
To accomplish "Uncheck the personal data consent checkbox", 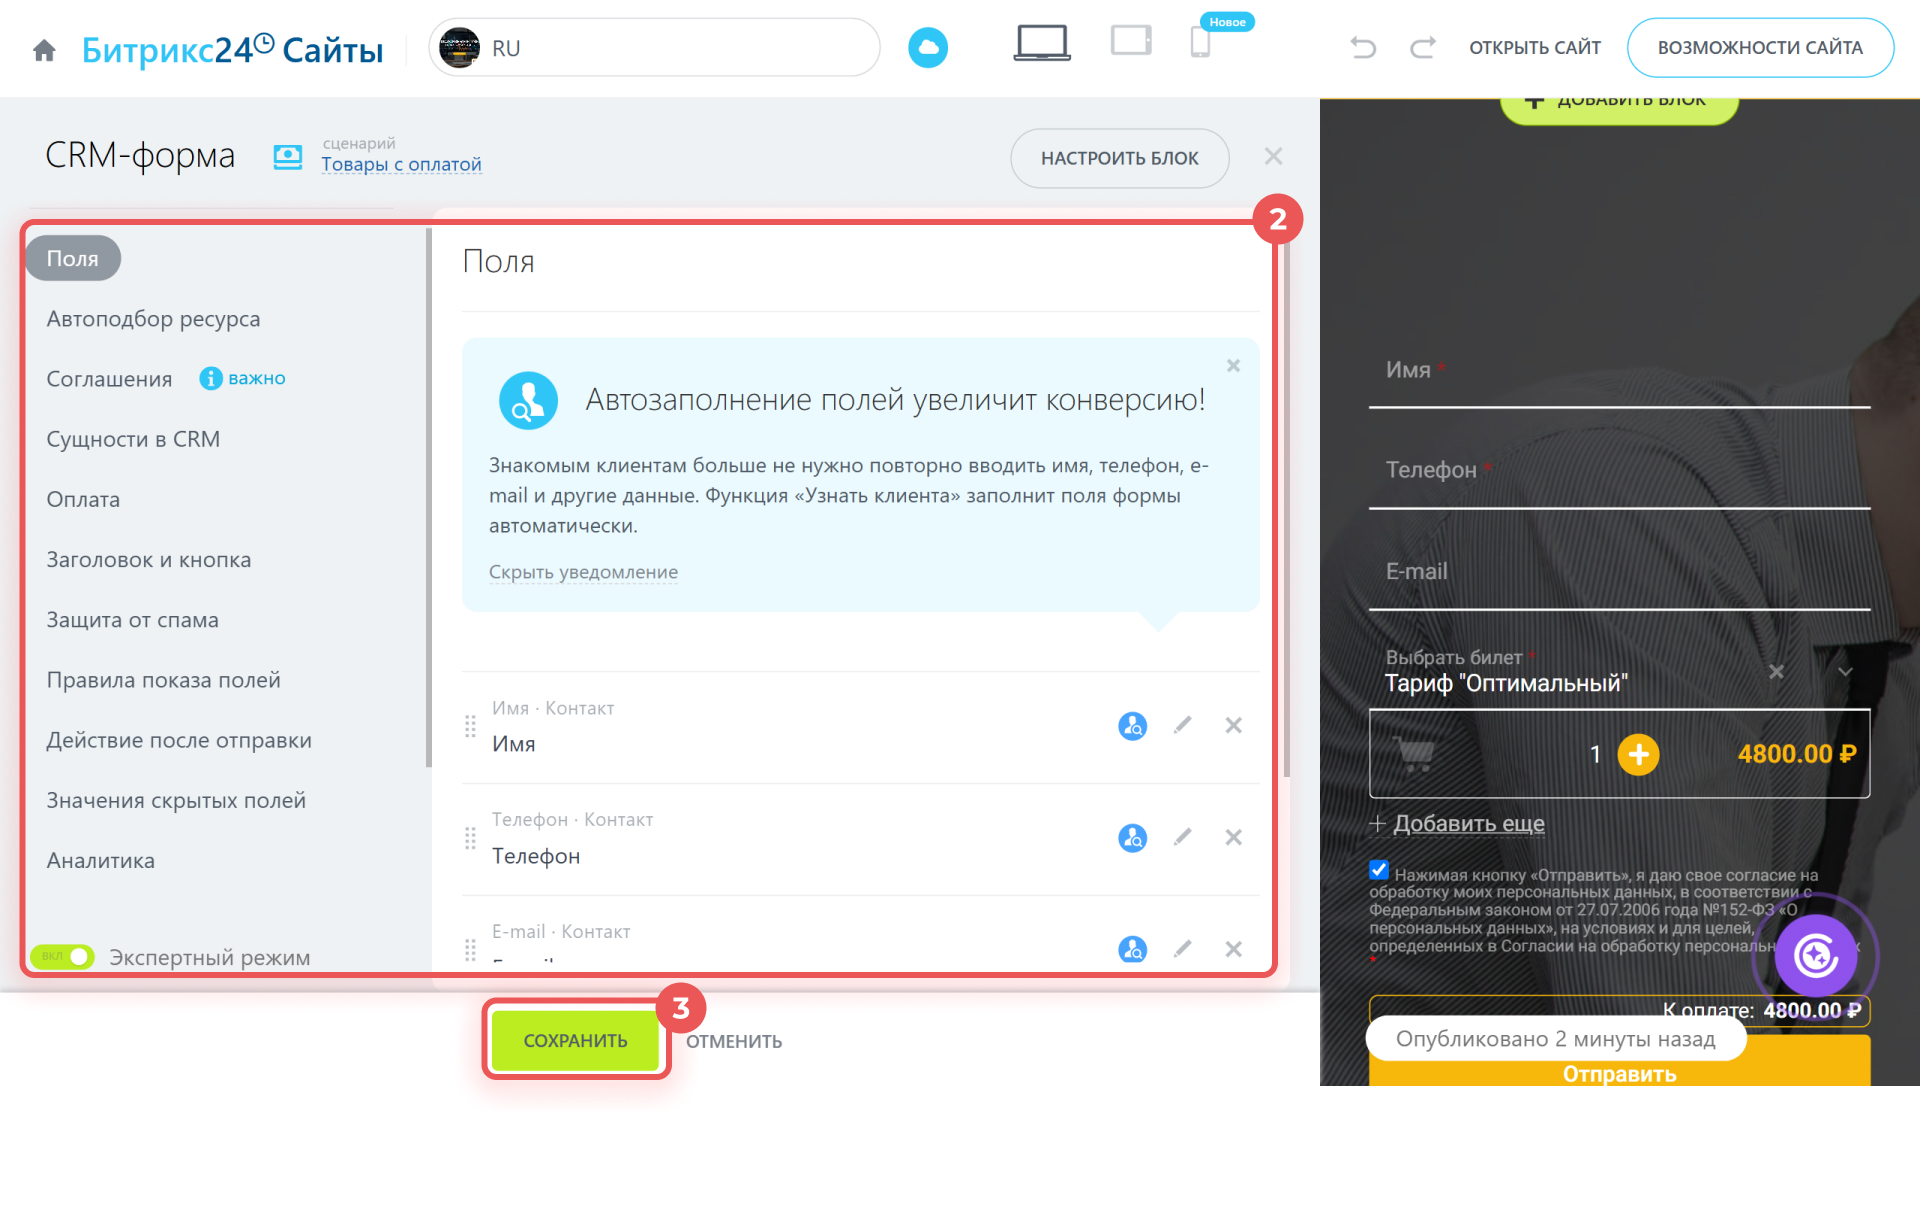I will [1379, 870].
